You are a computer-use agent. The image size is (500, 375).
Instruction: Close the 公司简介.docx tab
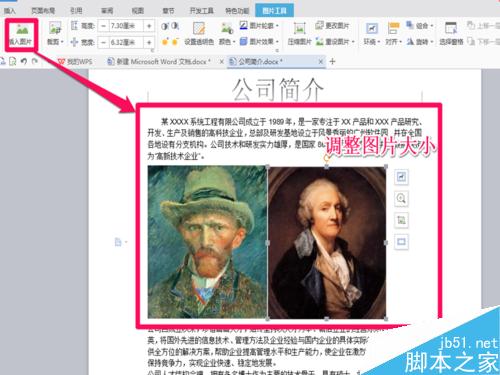[320, 62]
